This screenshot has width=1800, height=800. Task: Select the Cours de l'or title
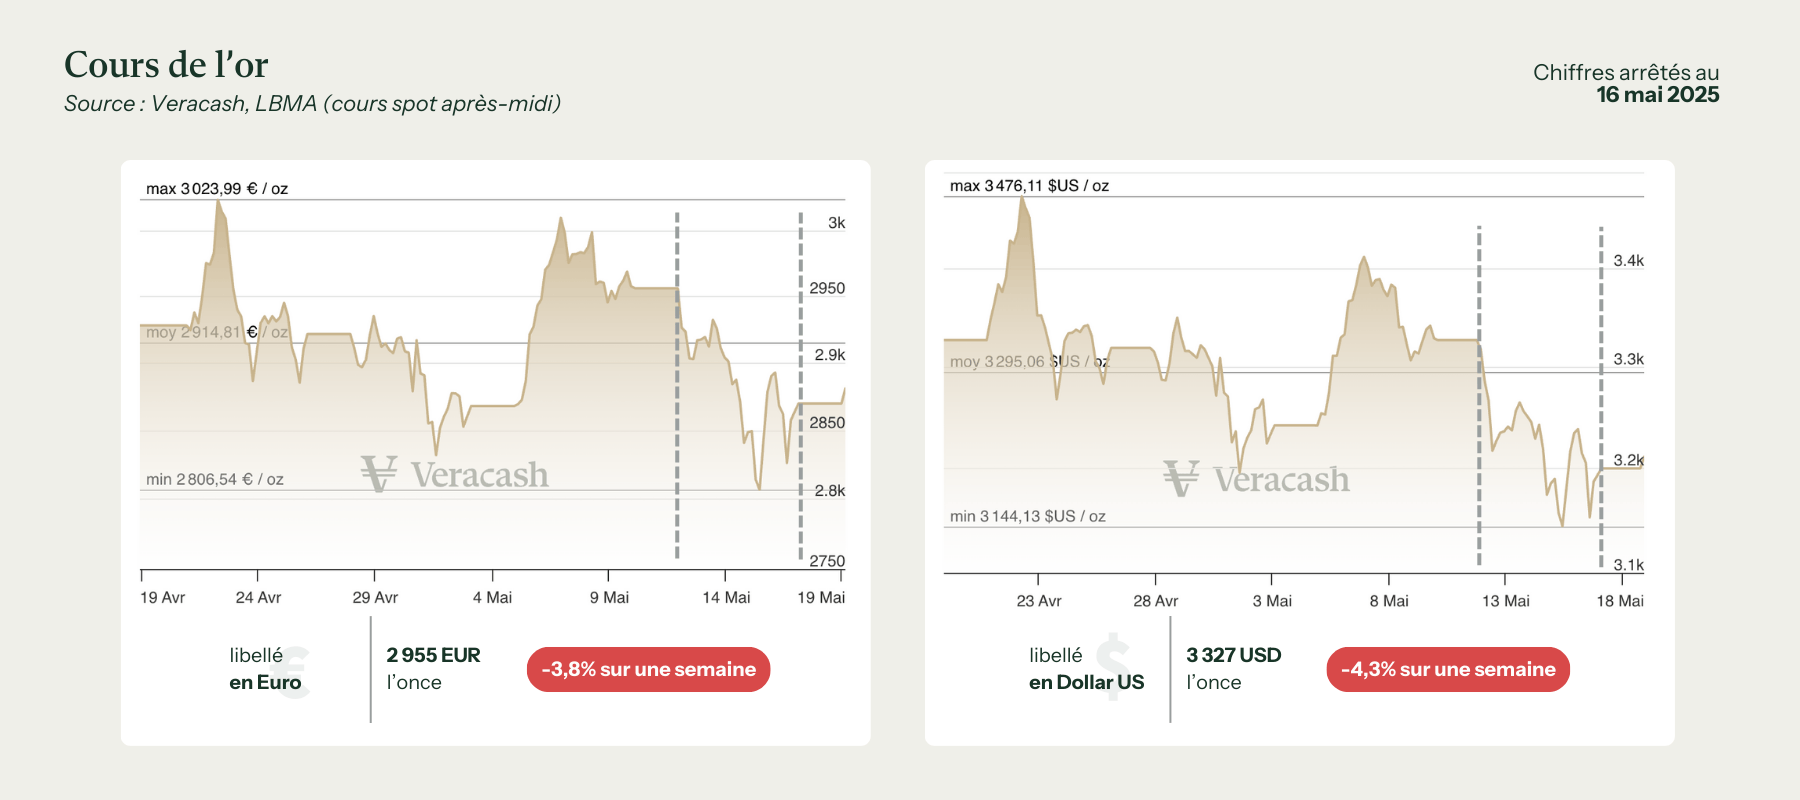click(166, 65)
